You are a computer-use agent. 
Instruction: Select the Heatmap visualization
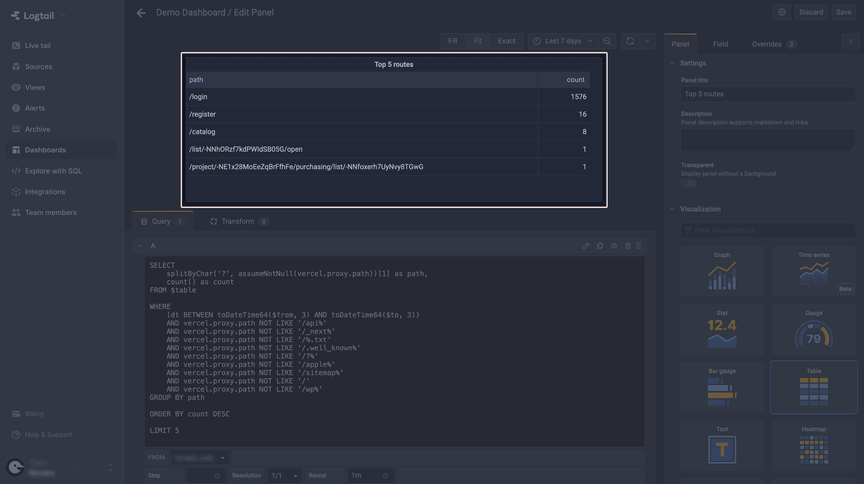coord(813,445)
